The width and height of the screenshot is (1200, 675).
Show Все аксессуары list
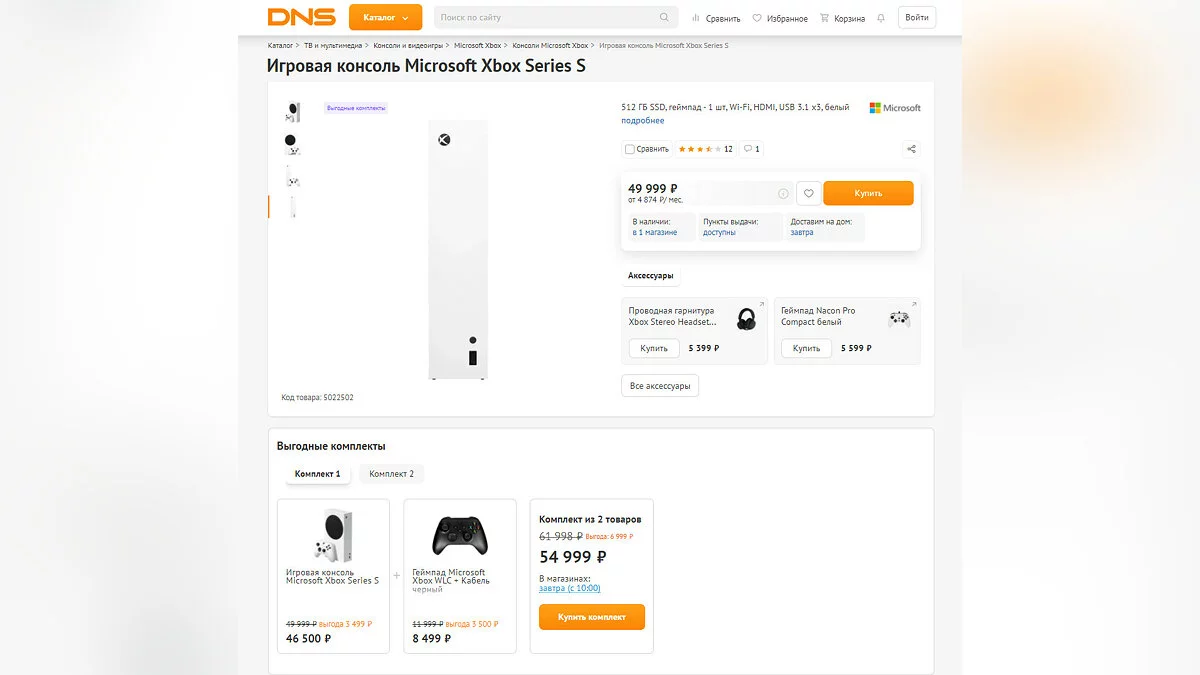click(x=660, y=386)
